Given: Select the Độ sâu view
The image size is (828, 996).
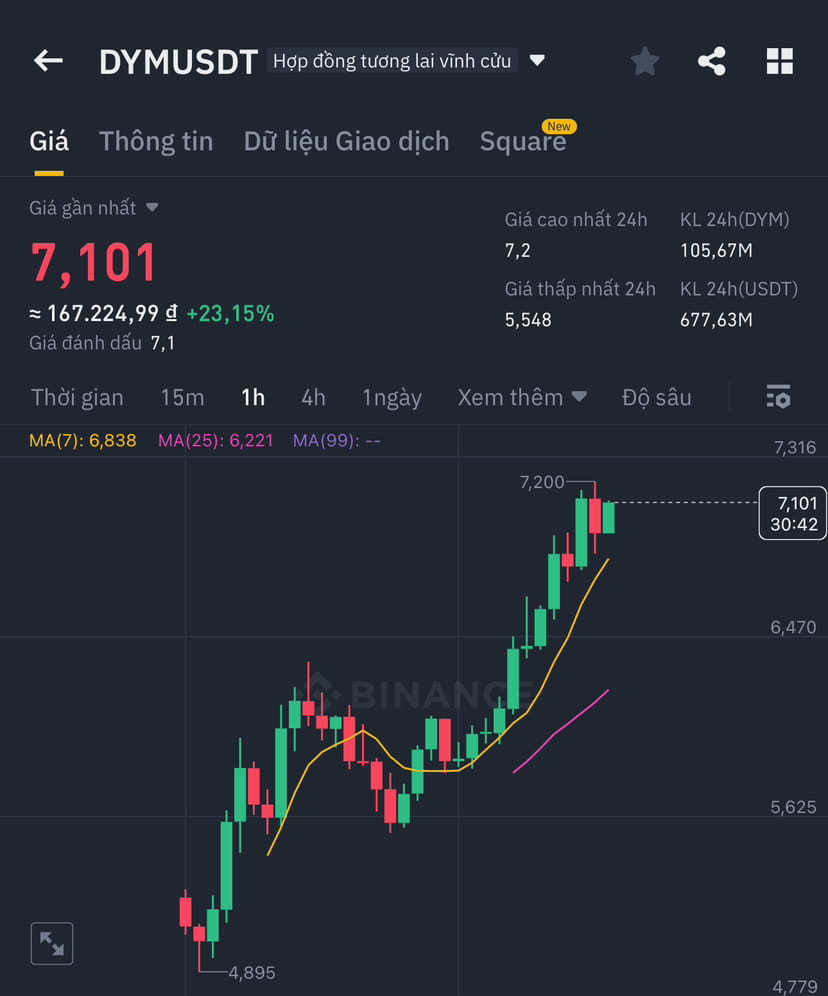Looking at the screenshot, I should (x=656, y=397).
